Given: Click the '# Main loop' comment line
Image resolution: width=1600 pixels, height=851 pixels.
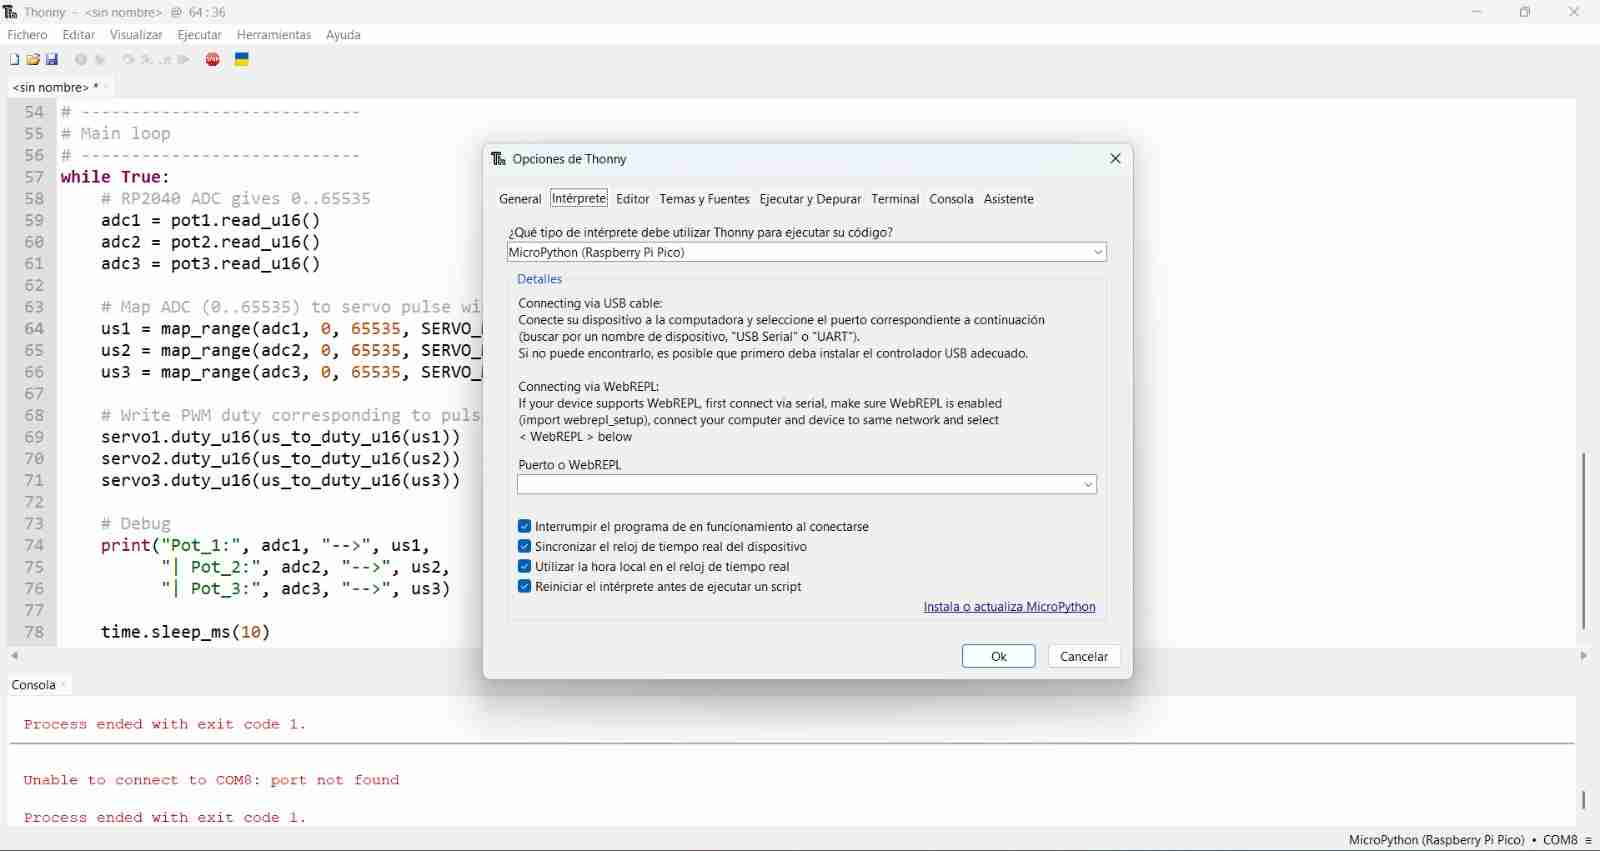Looking at the screenshot, I should pyautogui.click(x=115, y=134).
